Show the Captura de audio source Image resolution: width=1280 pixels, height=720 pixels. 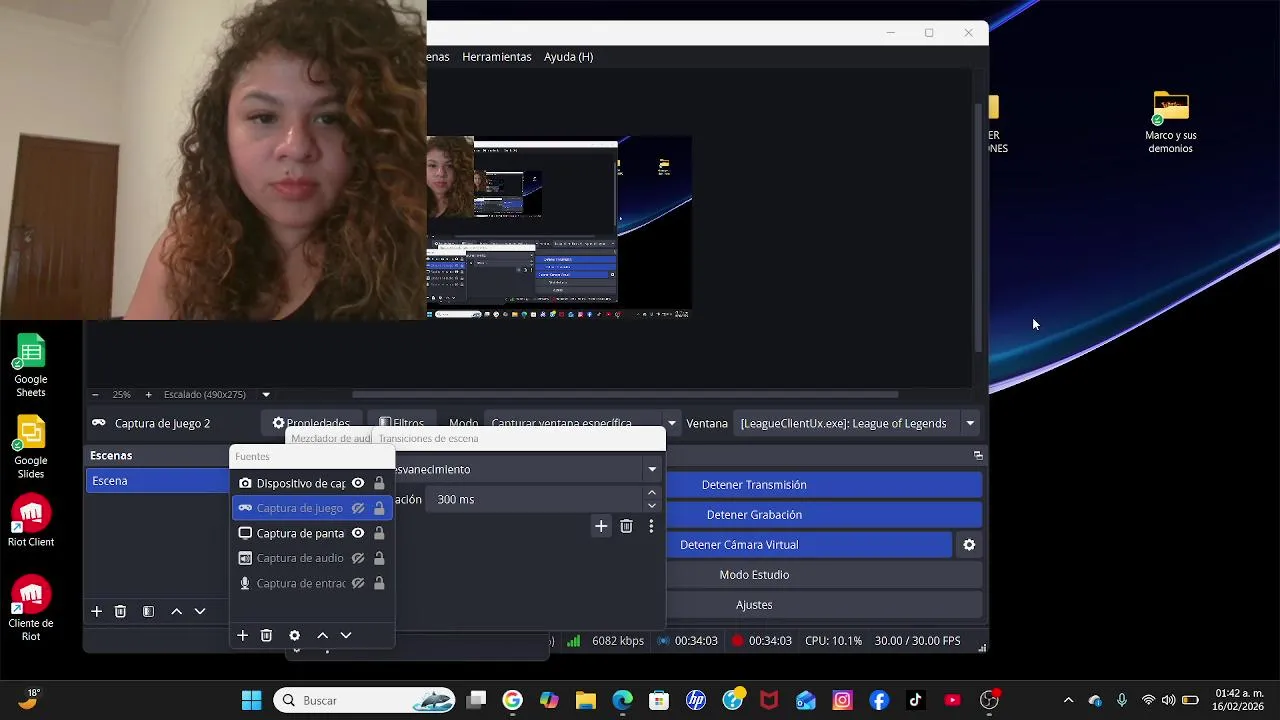tap(358, 558)
